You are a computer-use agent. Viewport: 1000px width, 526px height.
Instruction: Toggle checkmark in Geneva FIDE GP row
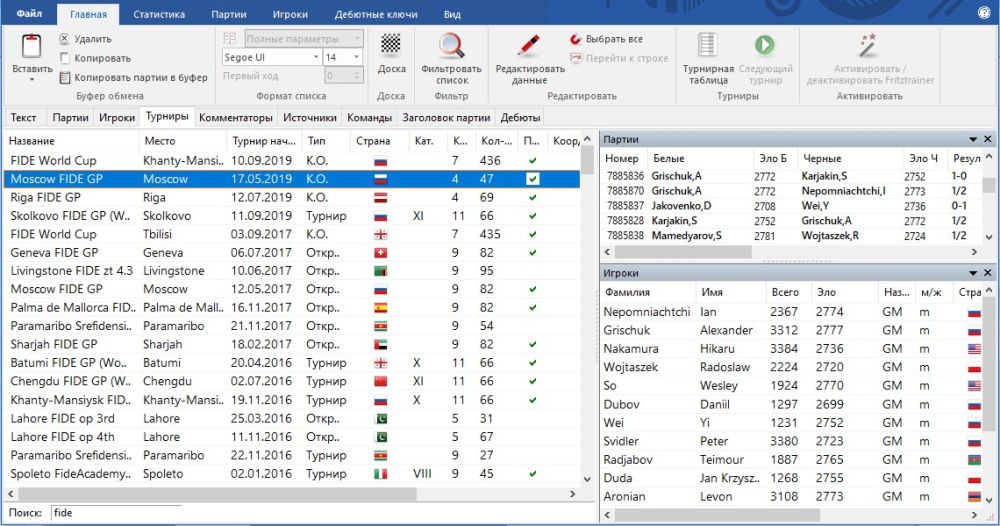point(533,253)
